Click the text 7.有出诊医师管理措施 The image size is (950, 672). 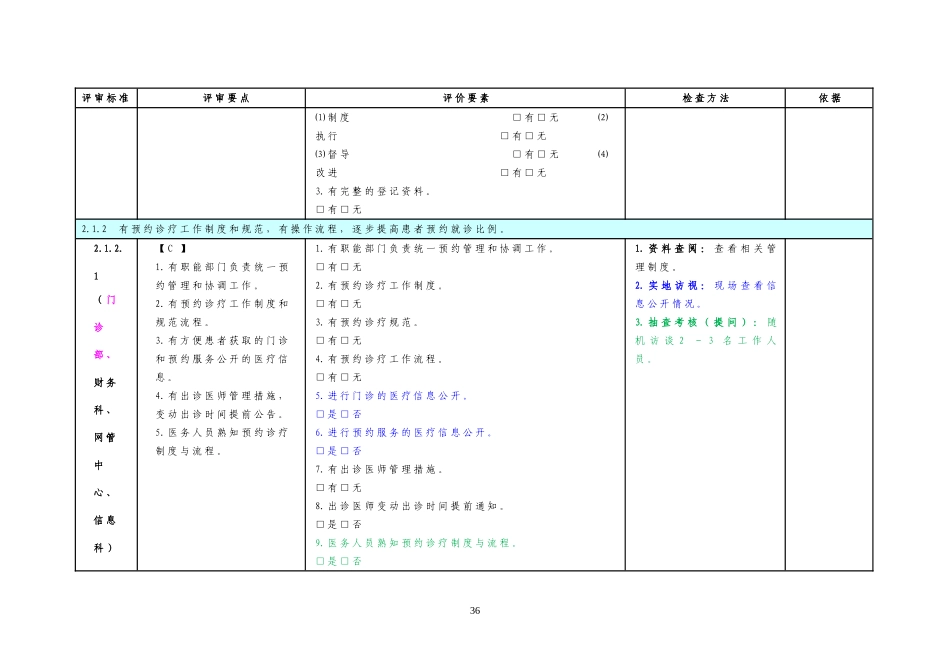(379, 470)
